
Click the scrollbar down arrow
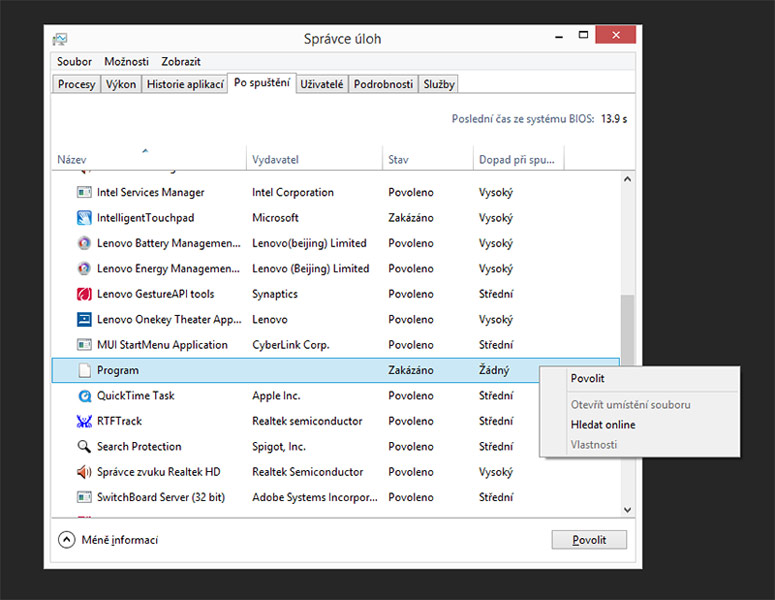coord(627,510)
